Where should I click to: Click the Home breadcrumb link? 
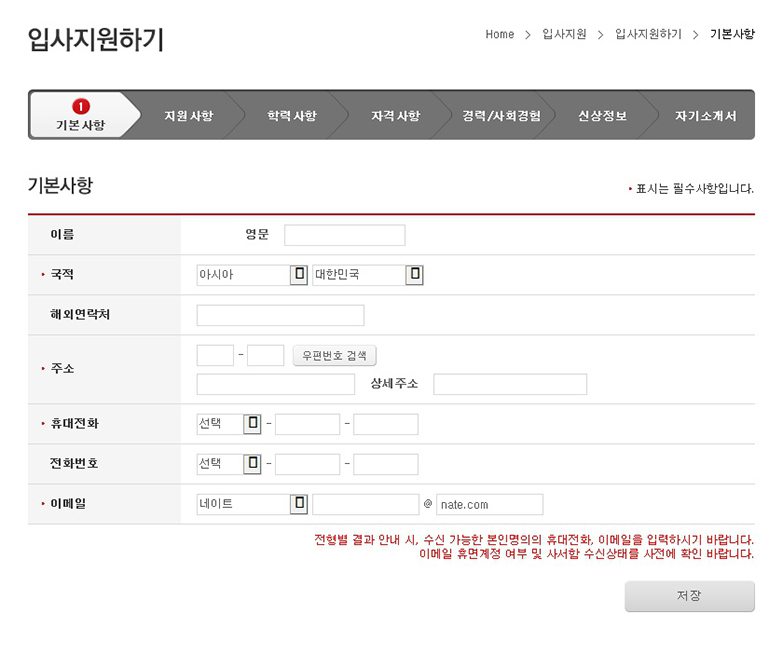499,34
